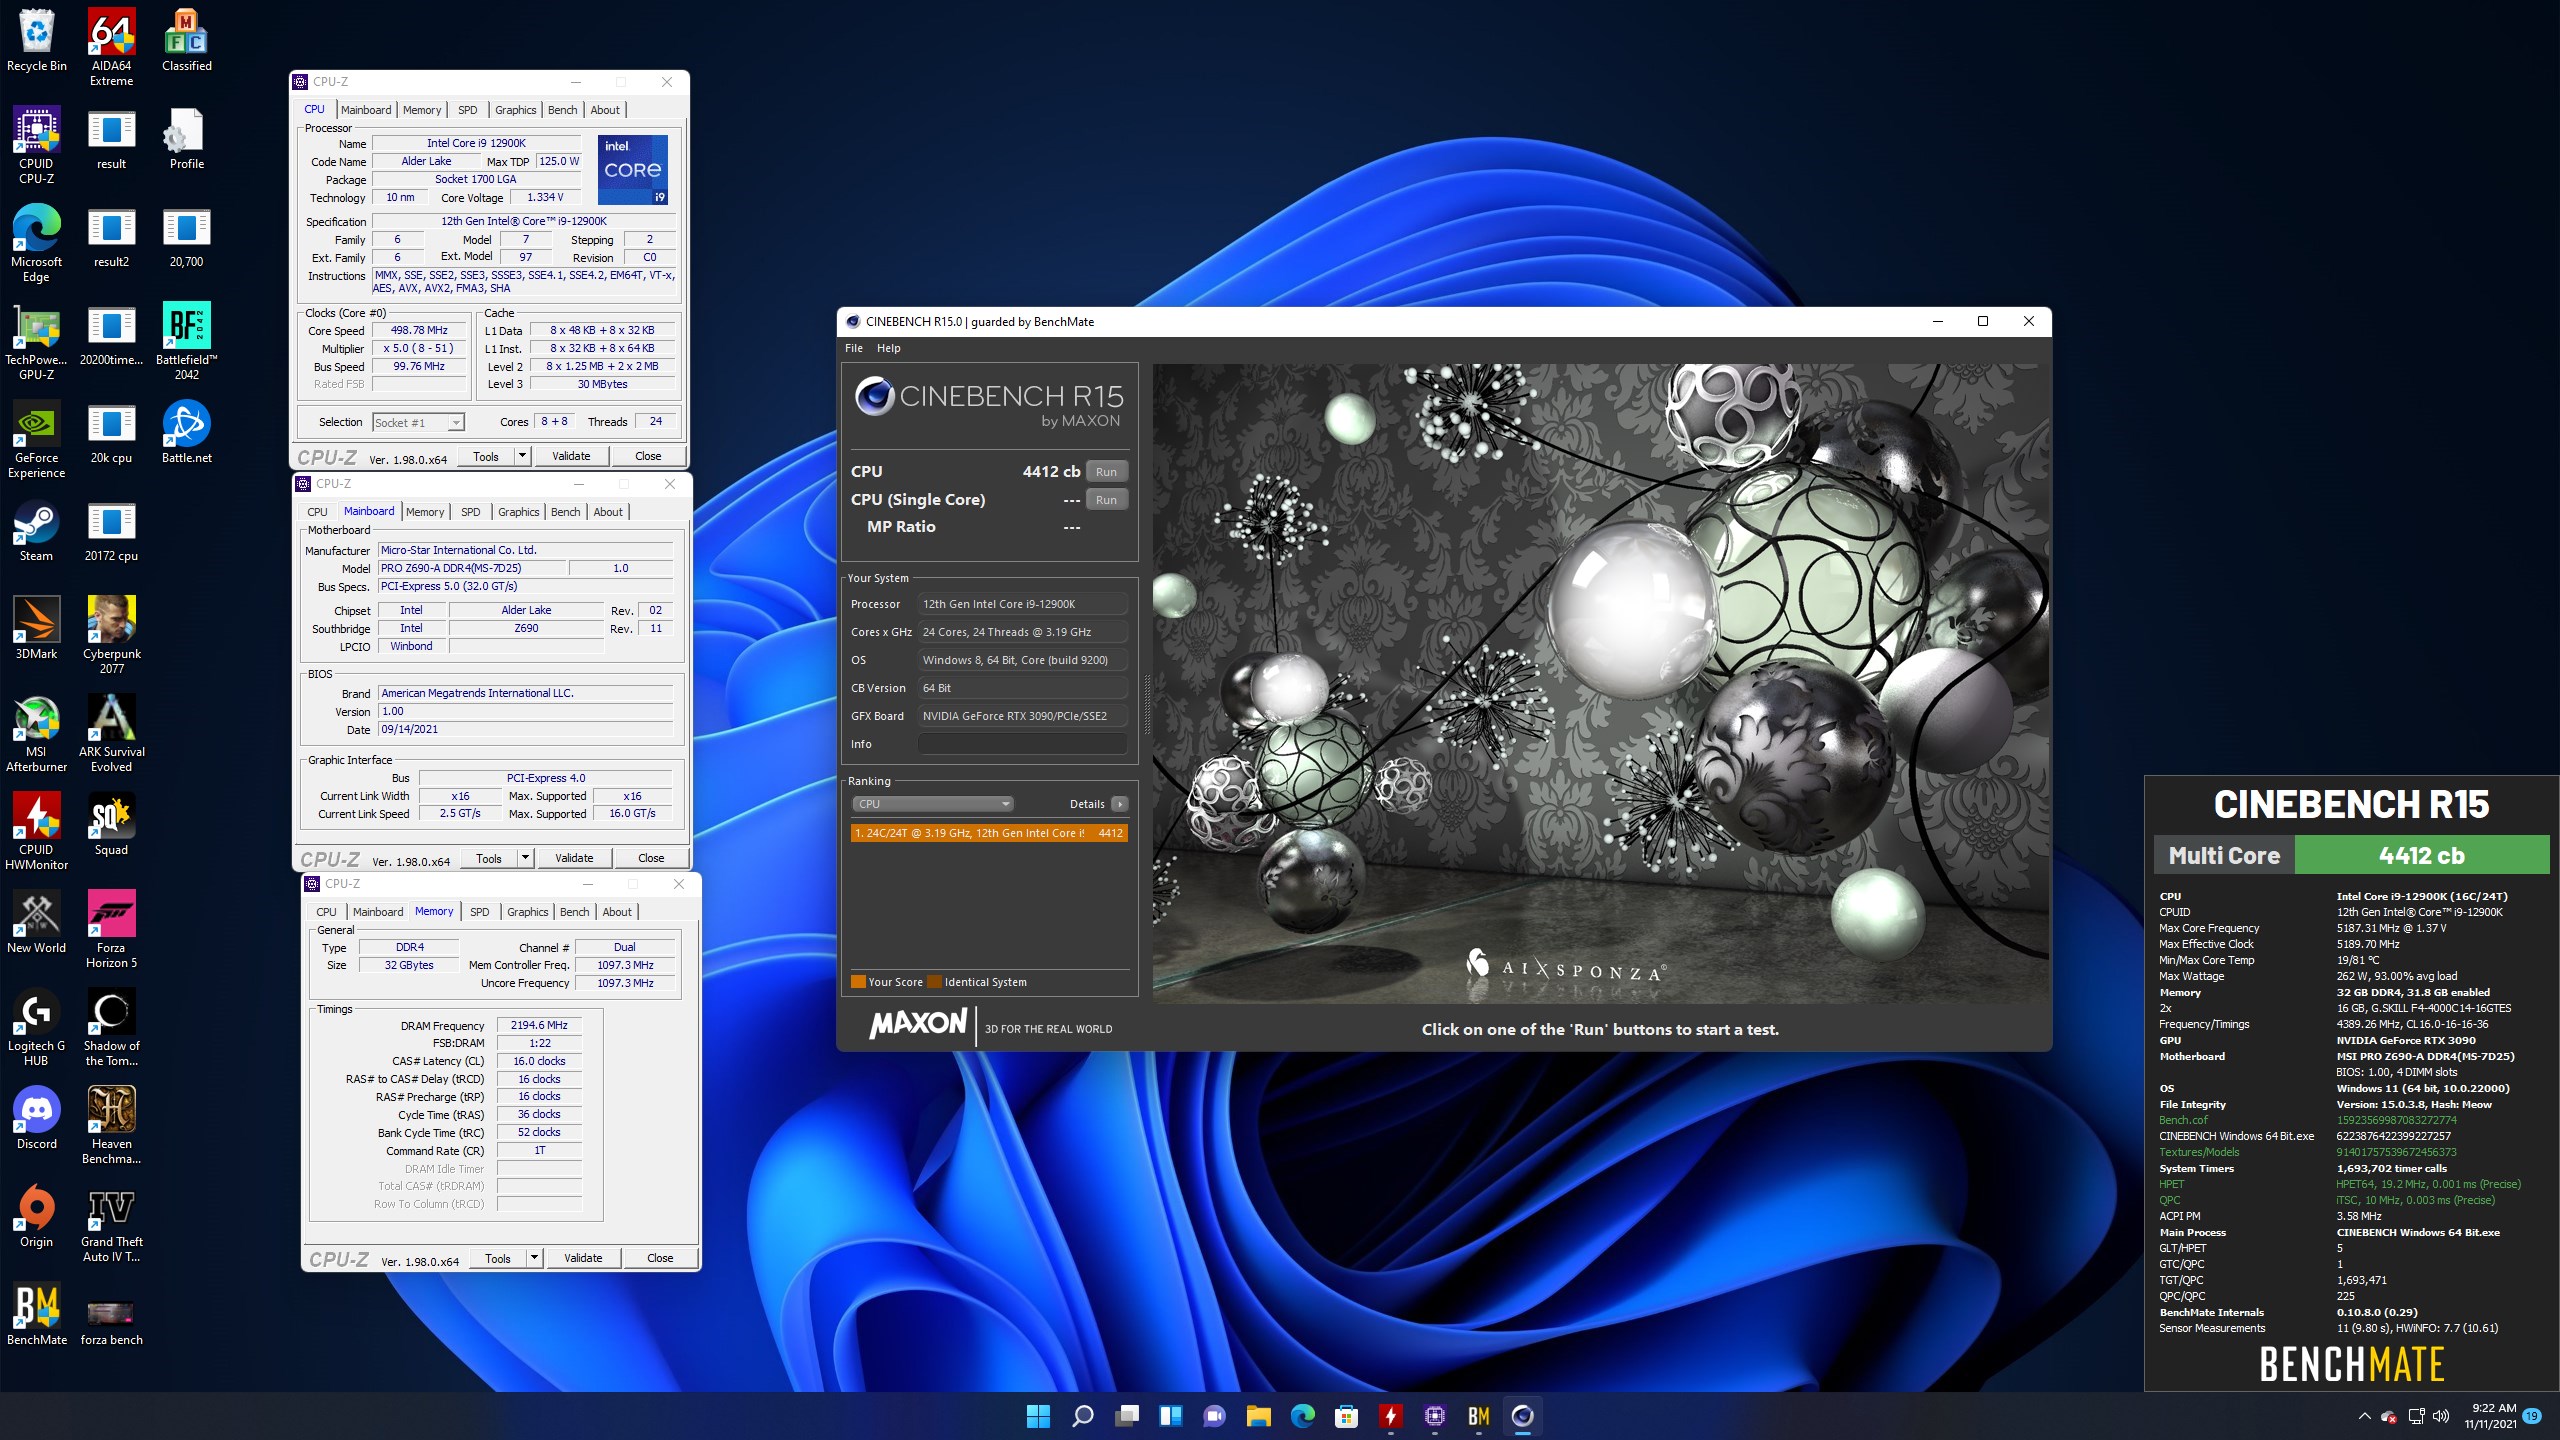The height and width of the screenshot is (1440, 2560).
Task: Open Logitech G HUB desktop icon
Action: tap(37, 1027)
